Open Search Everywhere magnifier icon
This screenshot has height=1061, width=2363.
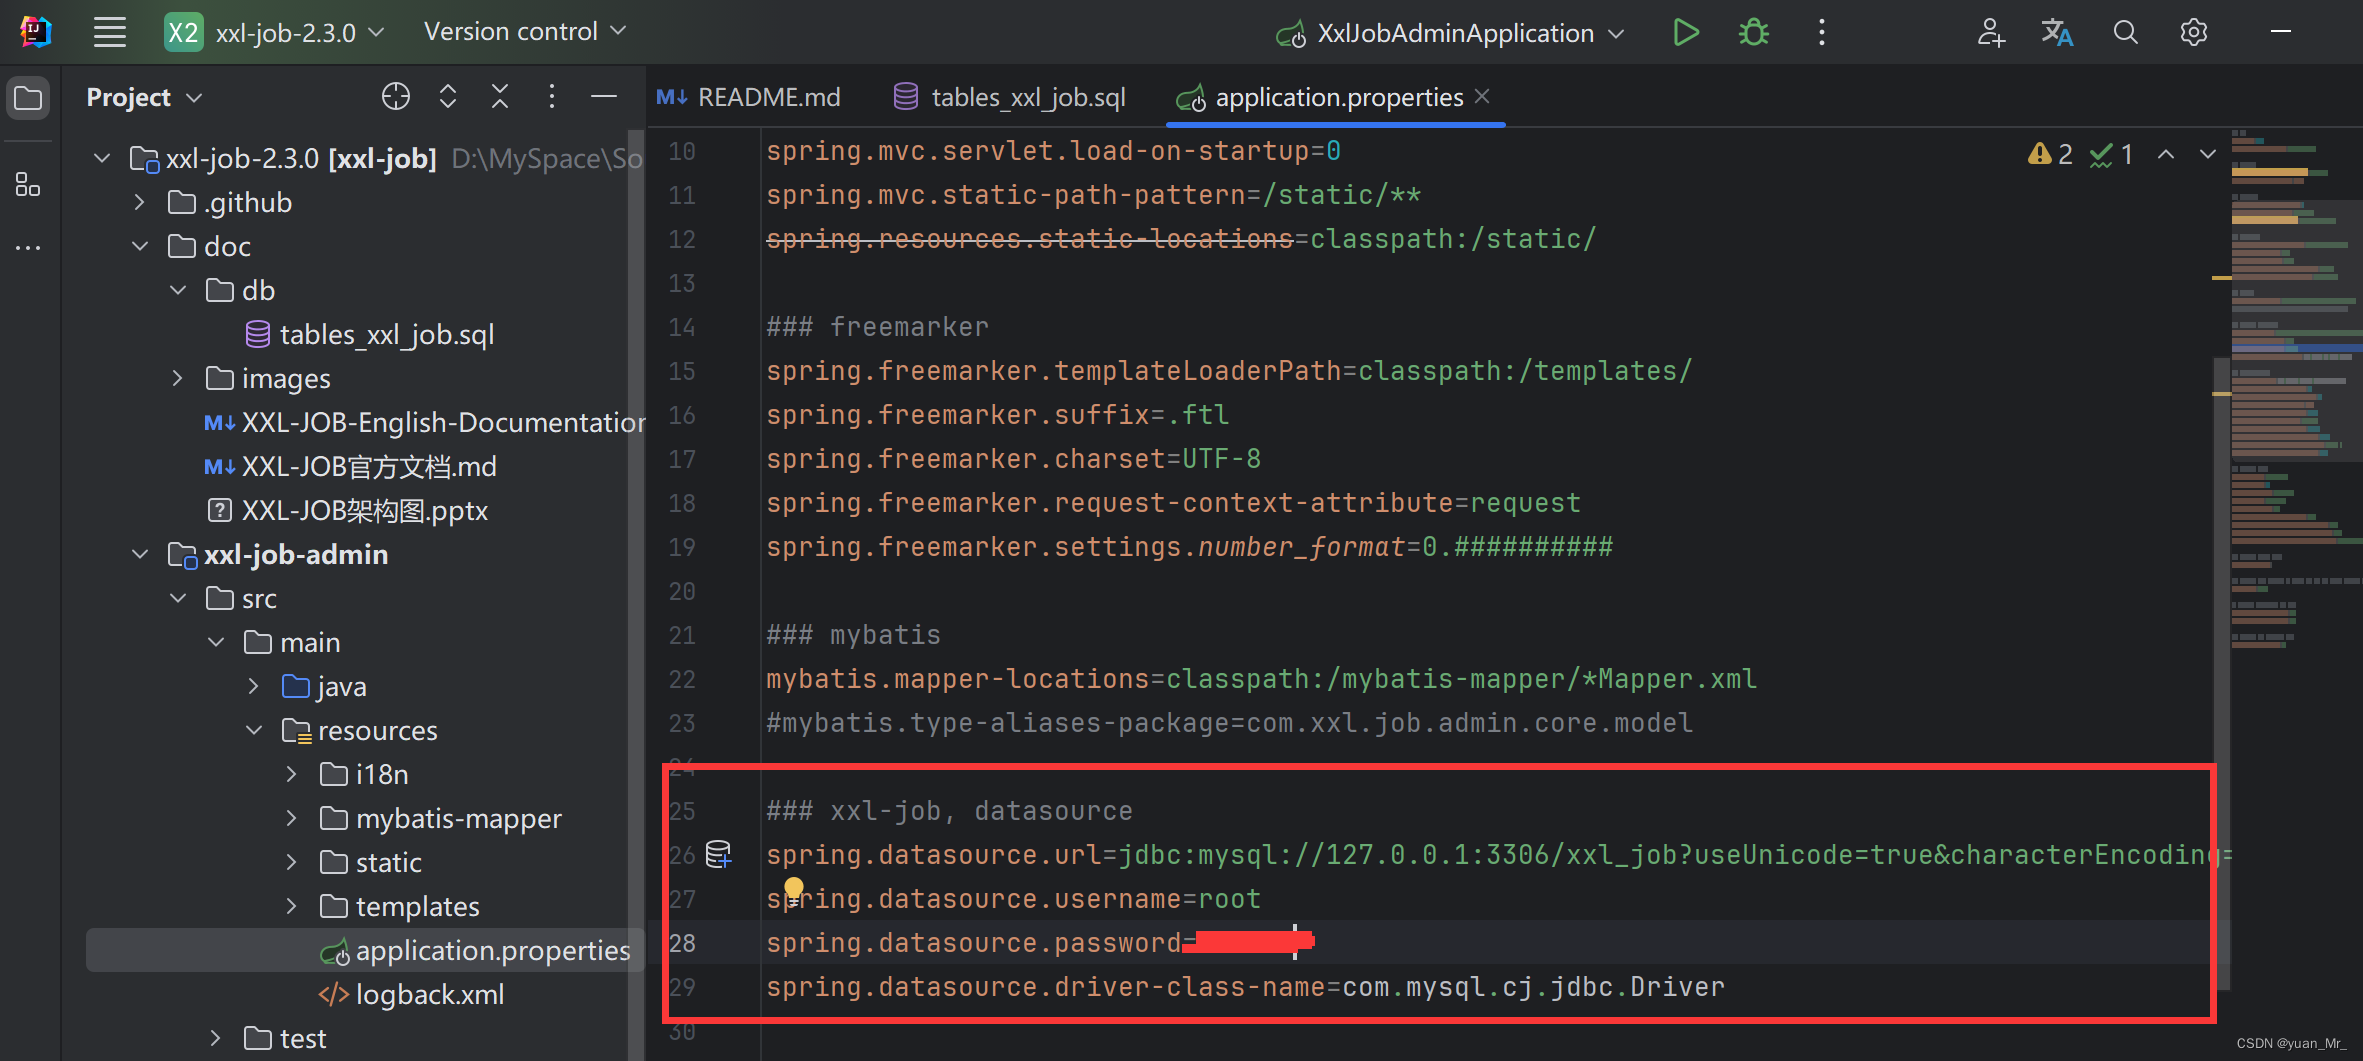tap(2125, 32)
